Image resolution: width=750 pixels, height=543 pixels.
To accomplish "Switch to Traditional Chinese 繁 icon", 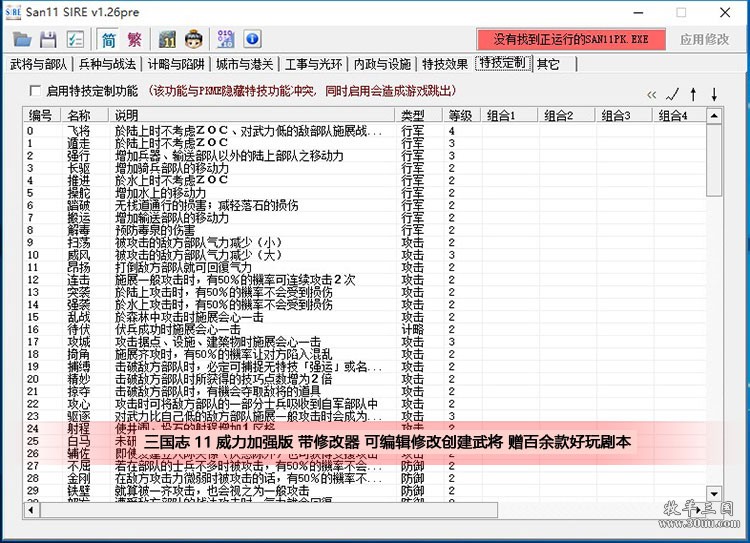I will [135, 39].
